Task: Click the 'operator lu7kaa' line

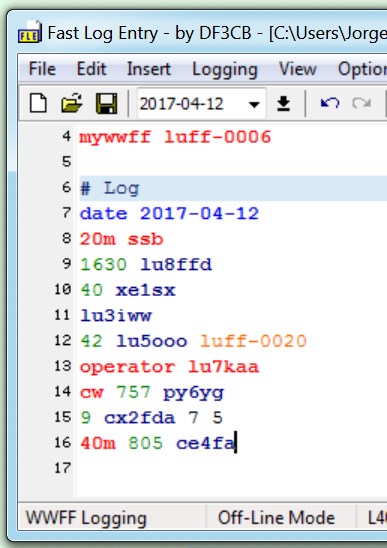Action: [169, 367]
